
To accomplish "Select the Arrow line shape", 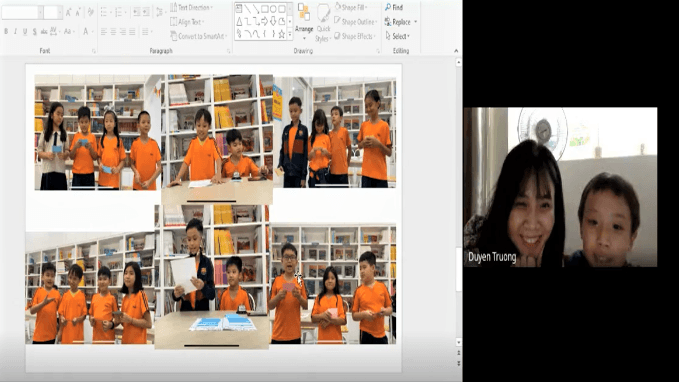I will (x=256, y=9).
